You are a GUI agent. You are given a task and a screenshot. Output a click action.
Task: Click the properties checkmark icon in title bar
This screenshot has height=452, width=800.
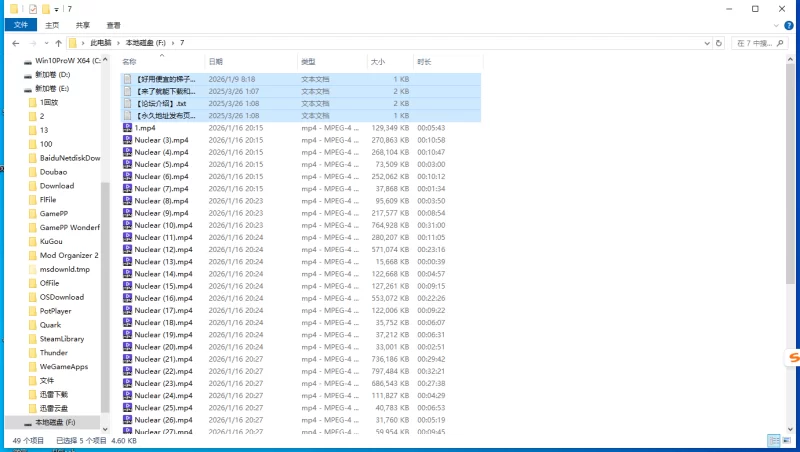pos(33,9)
